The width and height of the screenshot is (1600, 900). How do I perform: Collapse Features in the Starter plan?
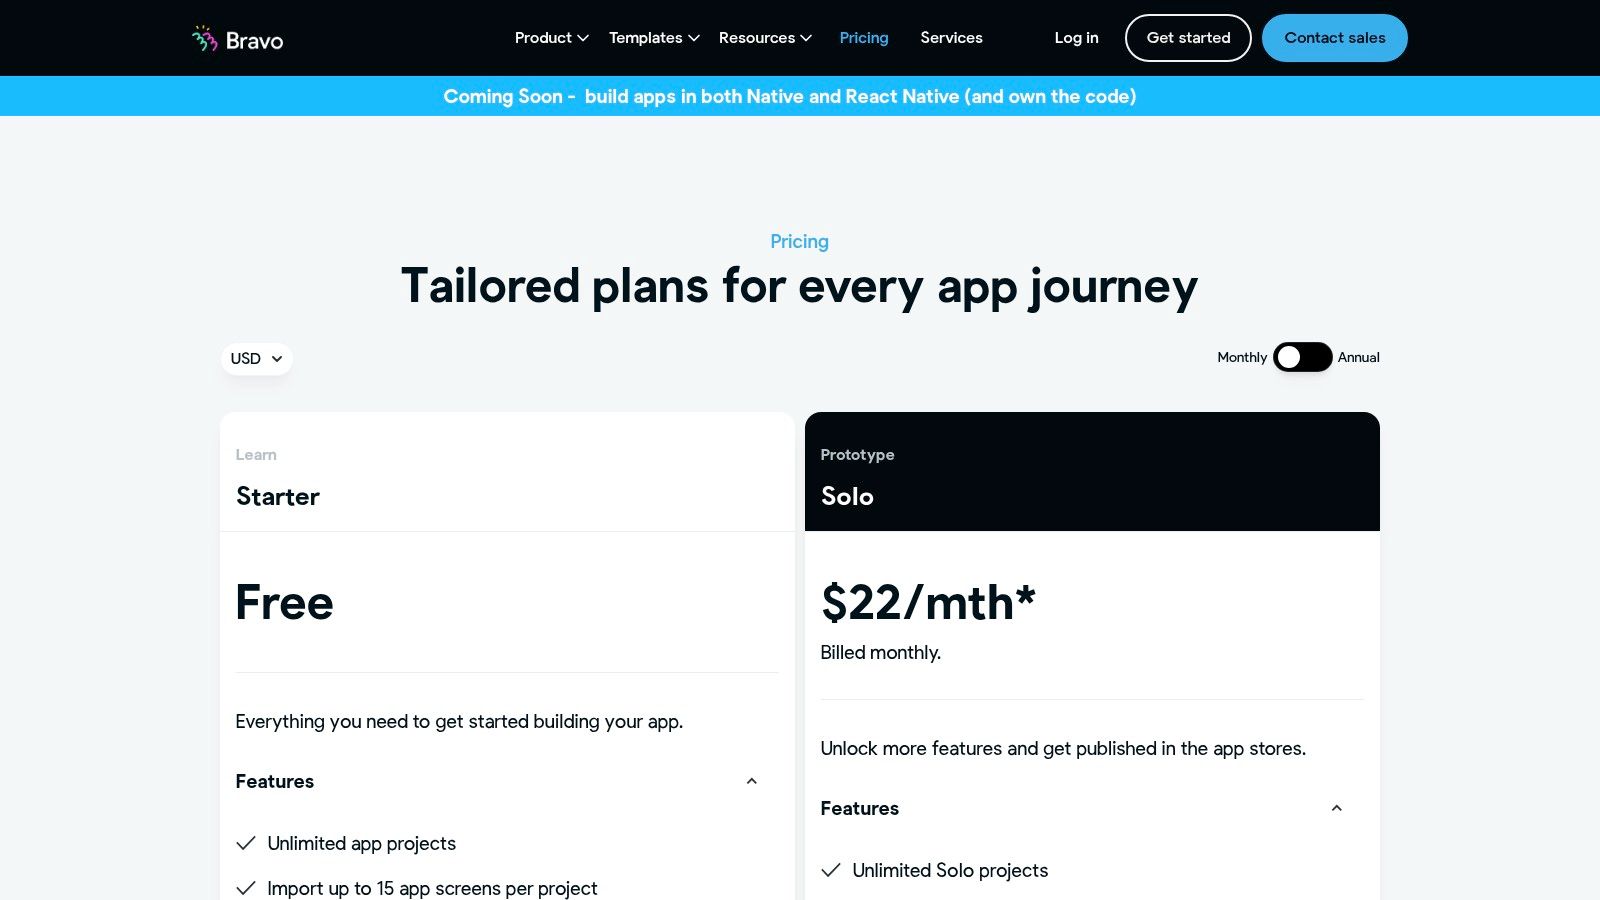(751, 781)
